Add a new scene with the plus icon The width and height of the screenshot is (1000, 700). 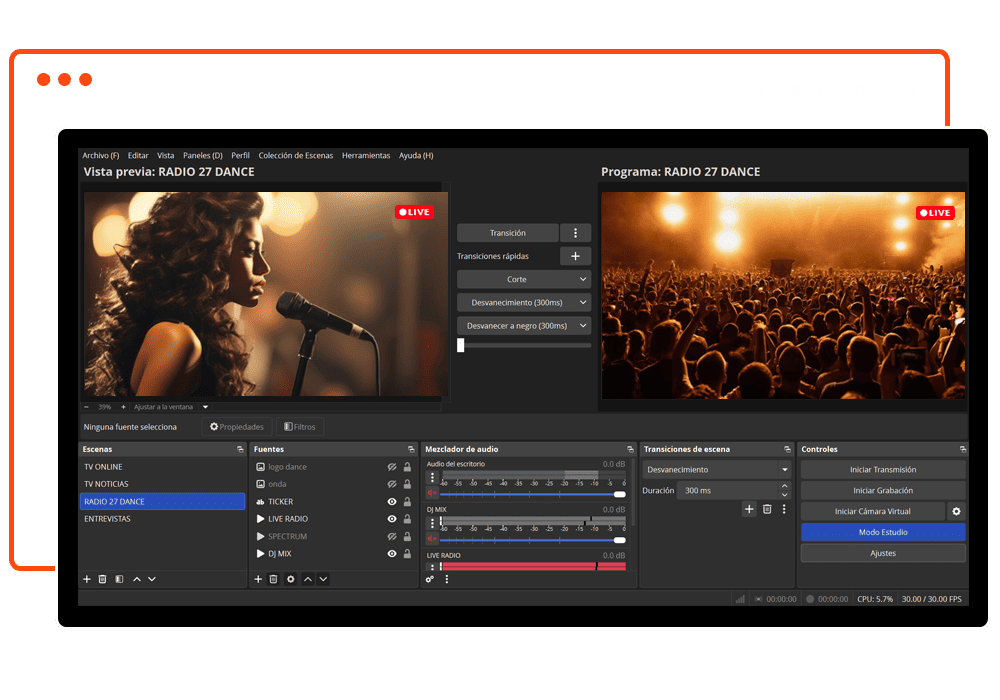[x=86, y=579]
